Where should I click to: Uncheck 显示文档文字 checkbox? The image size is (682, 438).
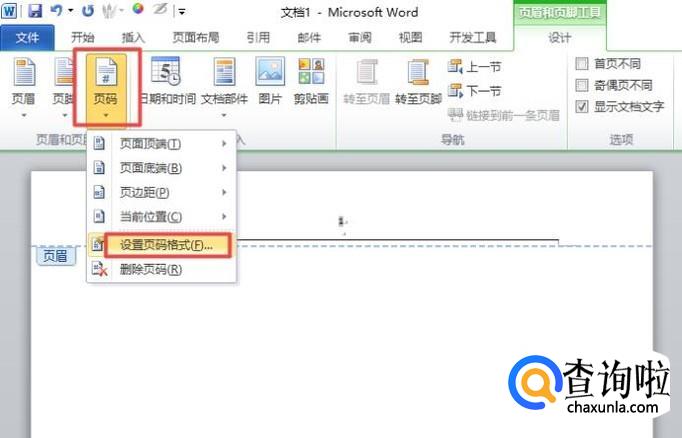pos(582,107)
